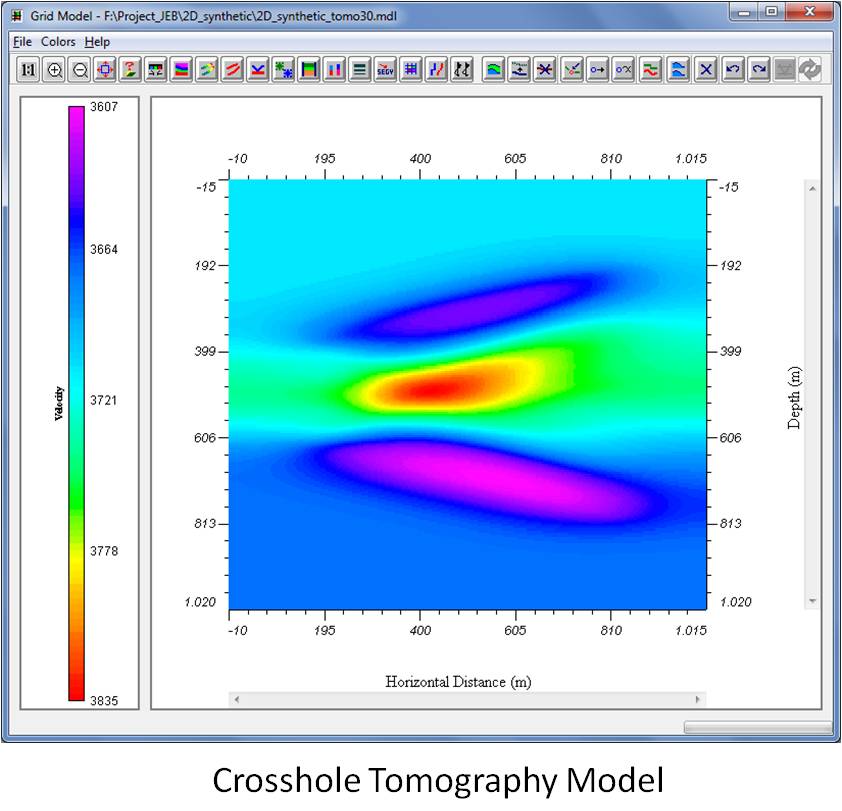Toggle the grid overlay icon
The height and width of the screenshot is (811, 842).
pos(411,70)
